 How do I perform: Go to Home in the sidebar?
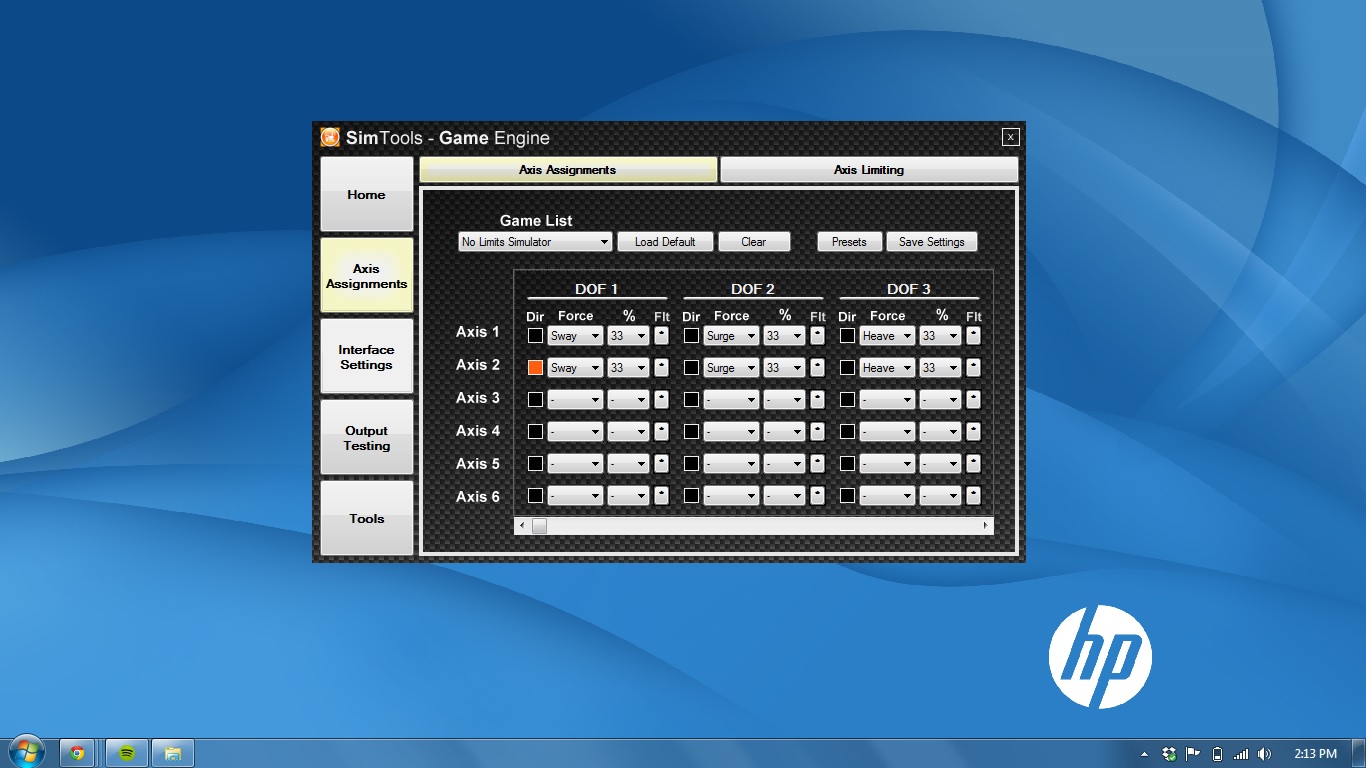(x=366, y=194)
